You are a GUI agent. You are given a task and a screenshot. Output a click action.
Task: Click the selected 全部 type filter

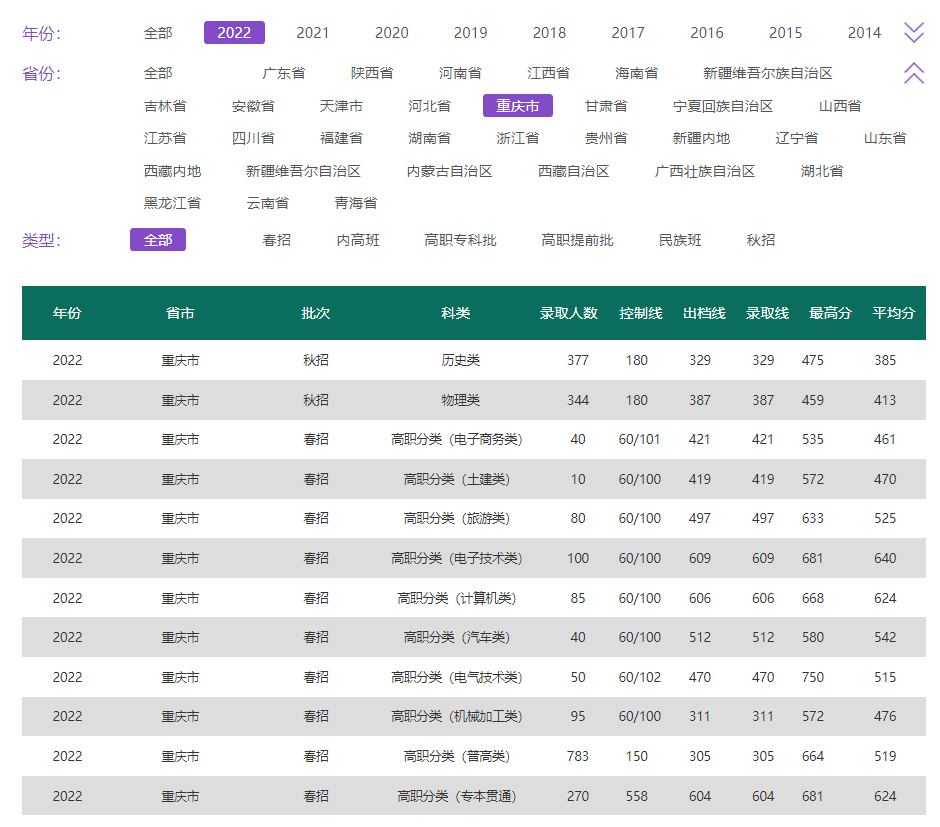[x=158, y=240]
